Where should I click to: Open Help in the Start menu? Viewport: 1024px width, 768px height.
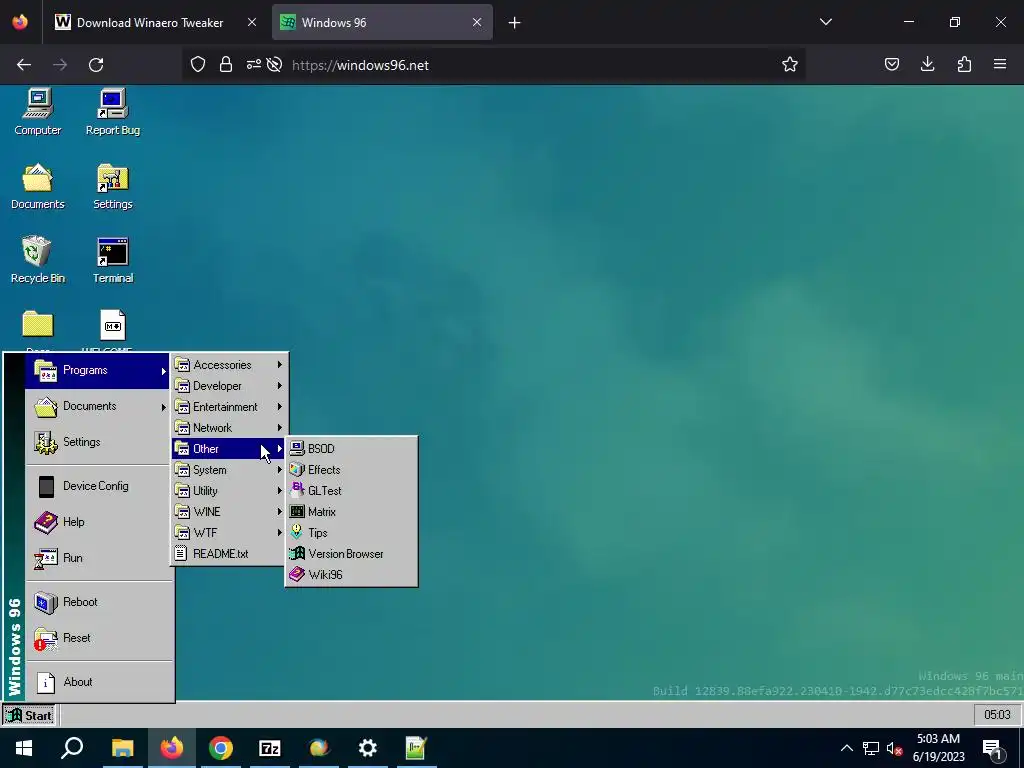coord(98,522)
